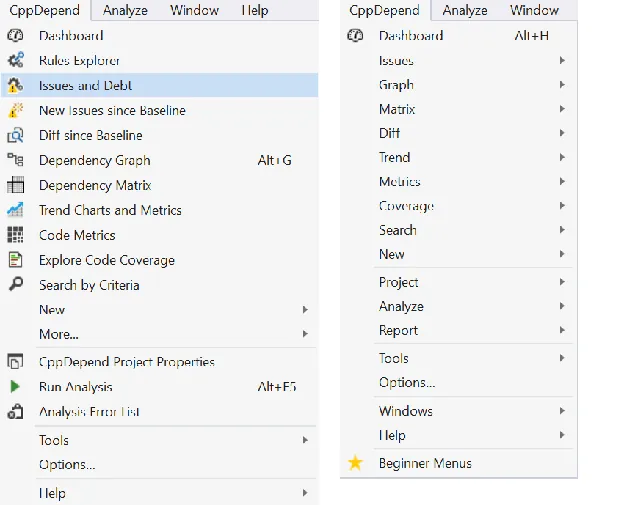The image size is (624, 505).
Task: Select Issues and Debt menu entry
Action: [160, 85]
